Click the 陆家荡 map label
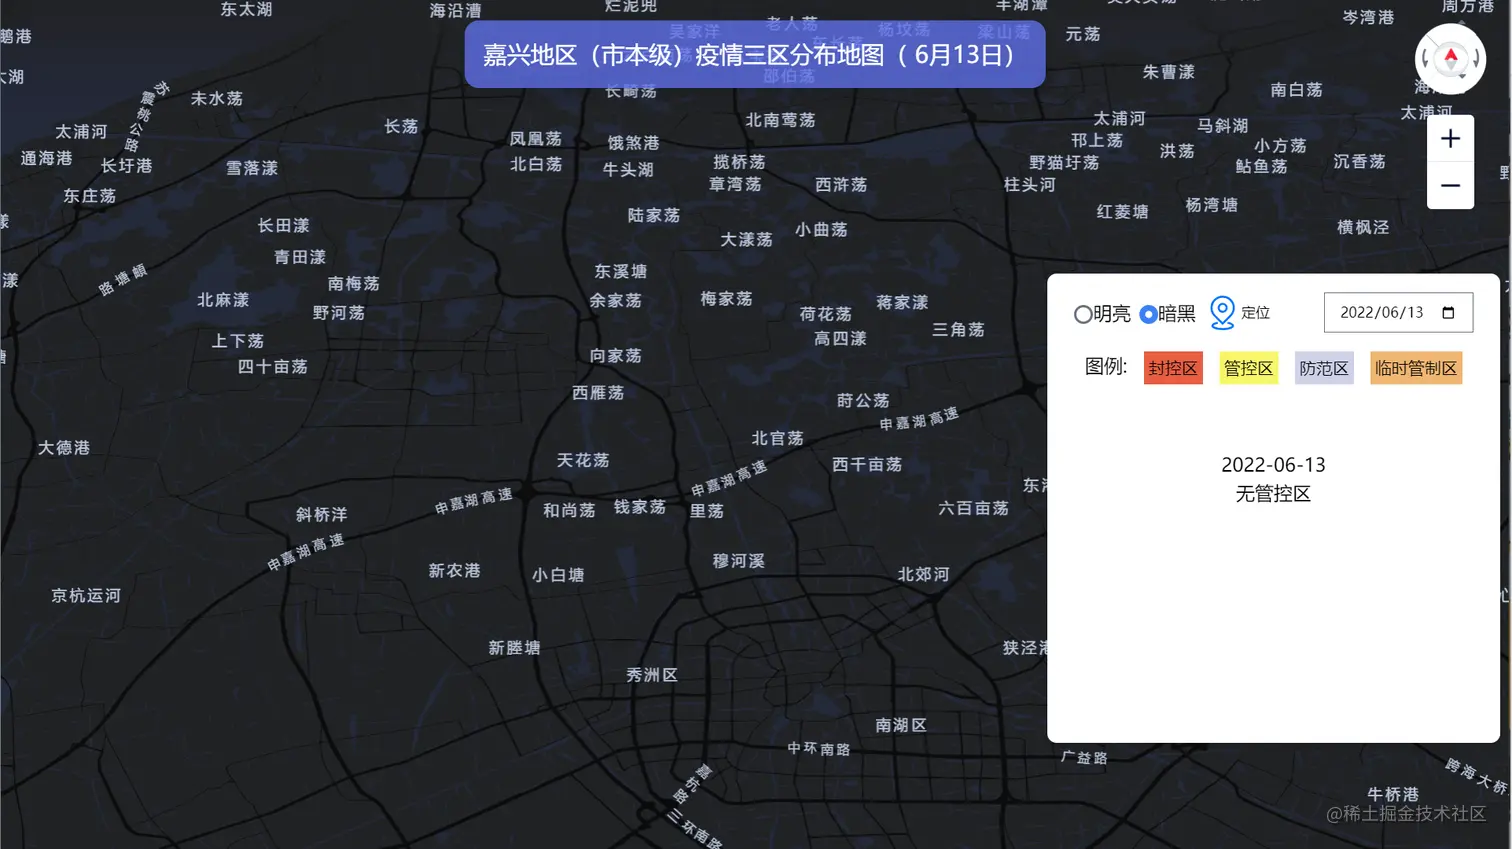 [x=654, y=215]
